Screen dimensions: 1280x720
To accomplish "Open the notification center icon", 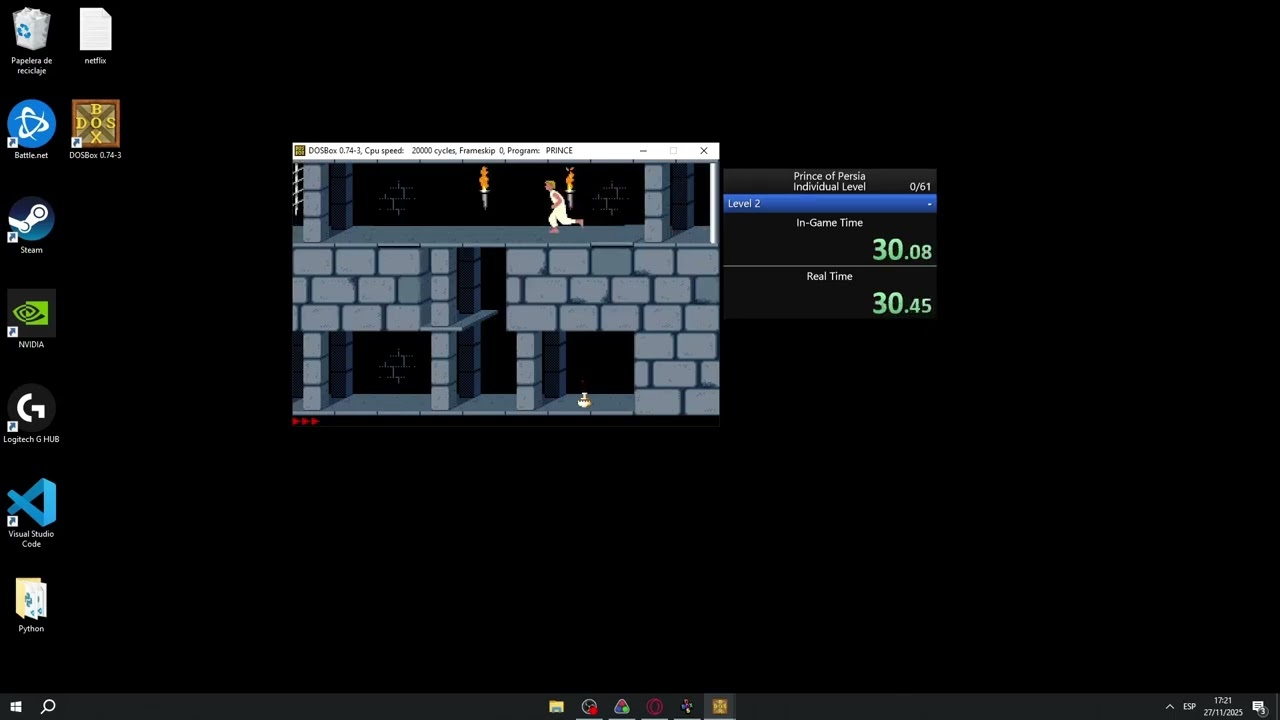I will [x=1259, y=707].
